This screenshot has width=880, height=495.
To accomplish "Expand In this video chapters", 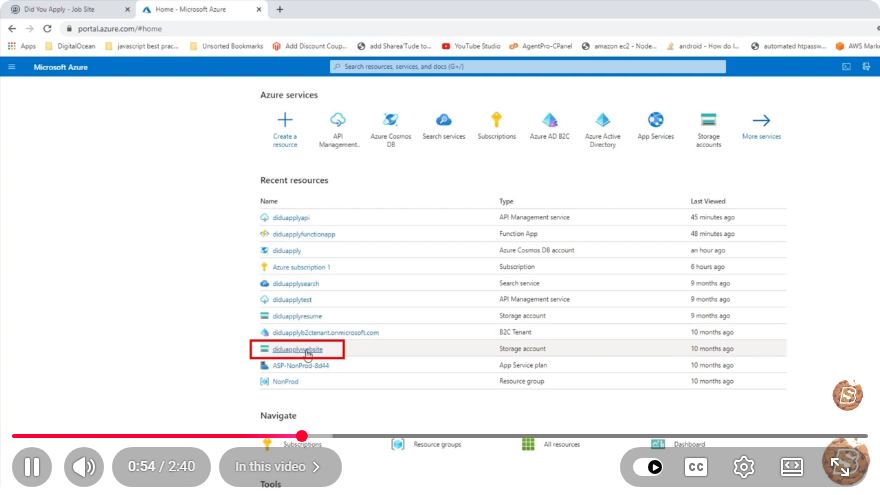I will [x=280, y=467].
